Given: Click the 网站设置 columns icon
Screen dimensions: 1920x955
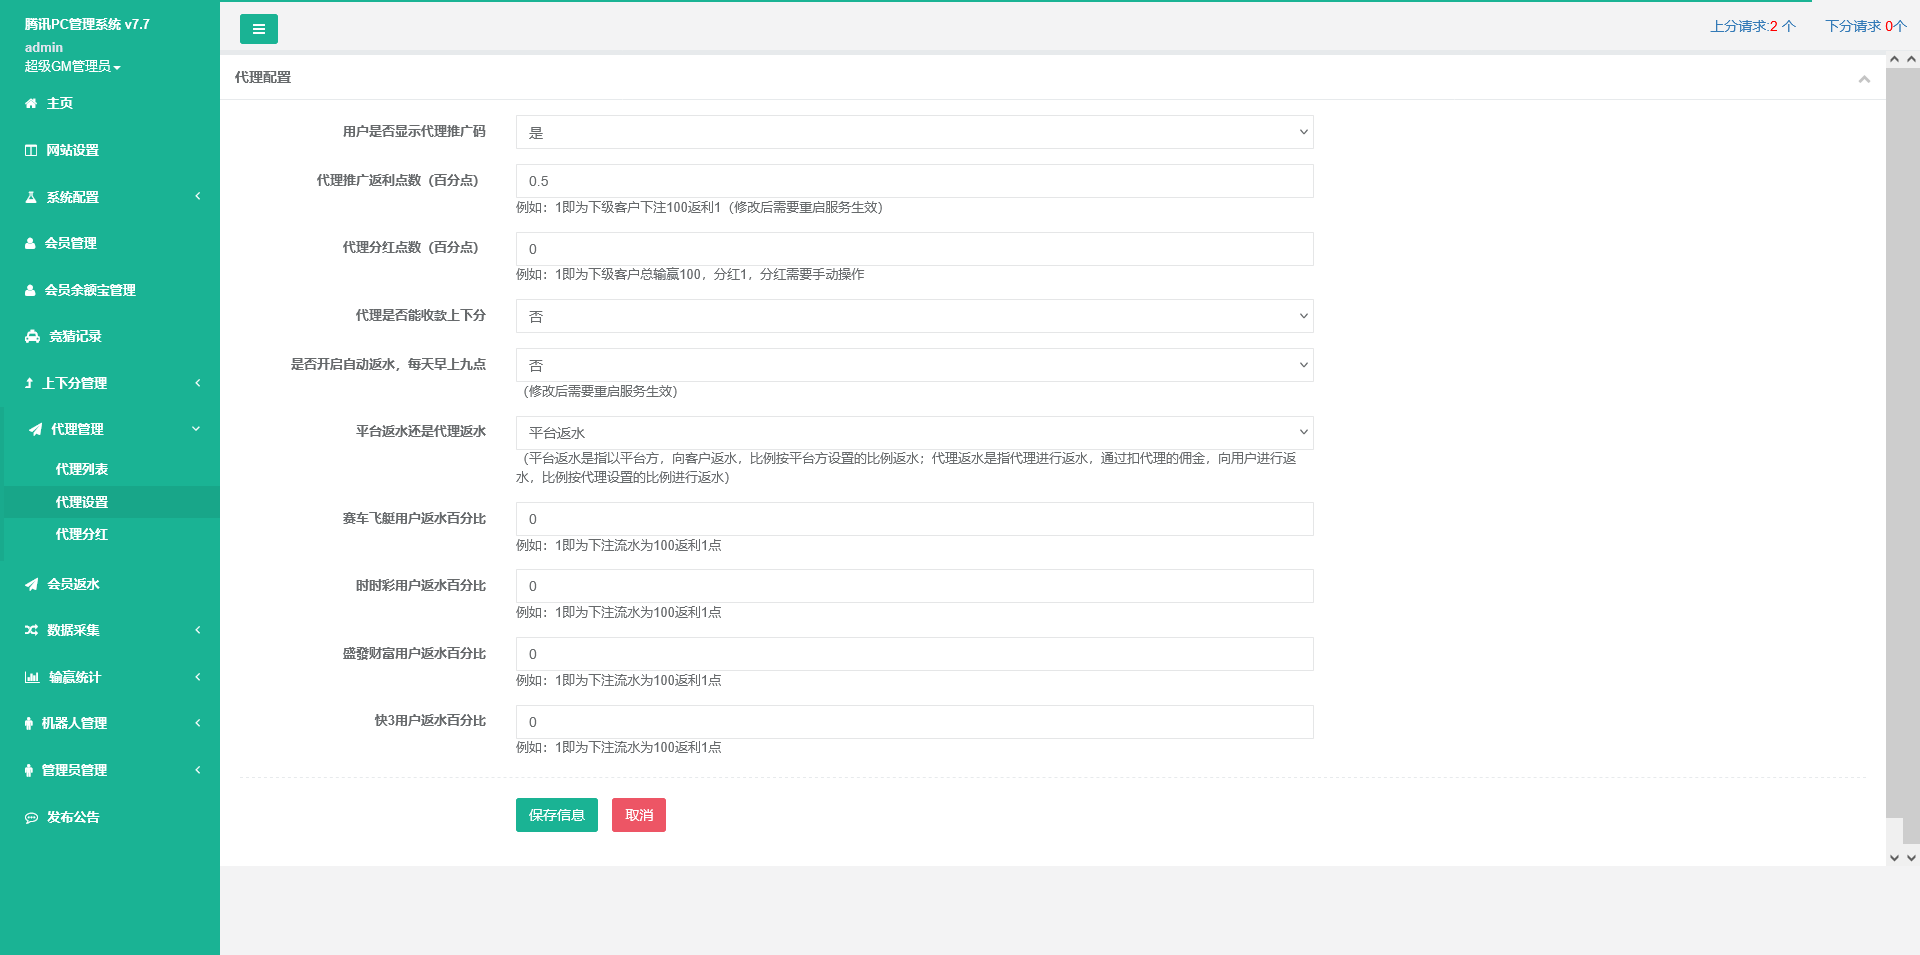Looking at the screenshot, I should [x=31, y=150].
